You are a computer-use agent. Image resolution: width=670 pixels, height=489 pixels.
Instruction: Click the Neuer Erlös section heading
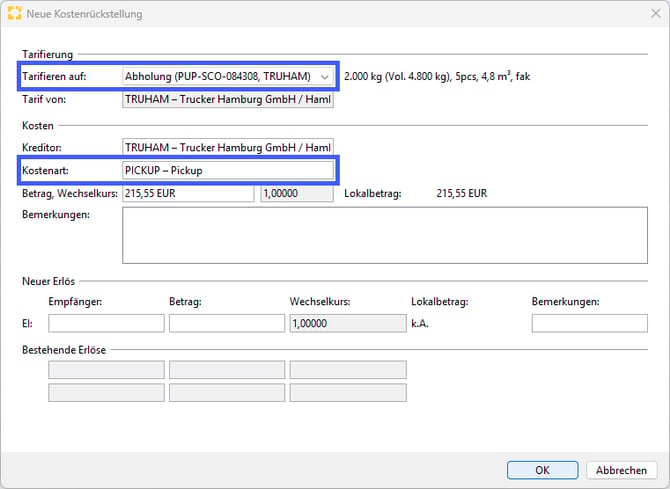[x=48, y=281]
